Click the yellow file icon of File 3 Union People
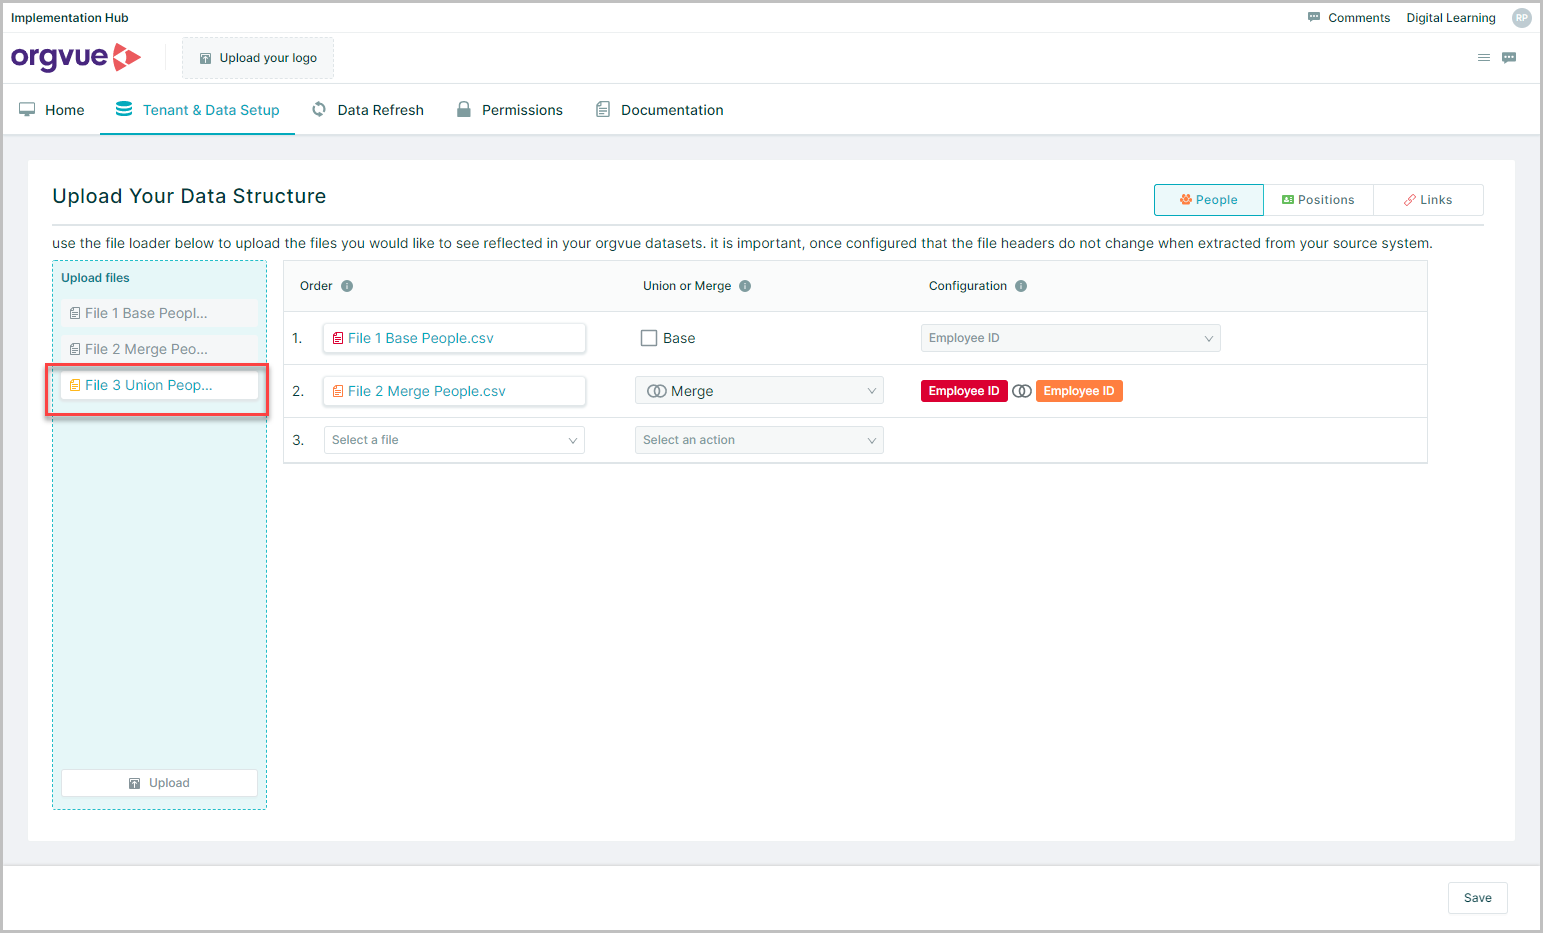The width and height of the screenshot is (1543, 933). click(x=75, y=385)
